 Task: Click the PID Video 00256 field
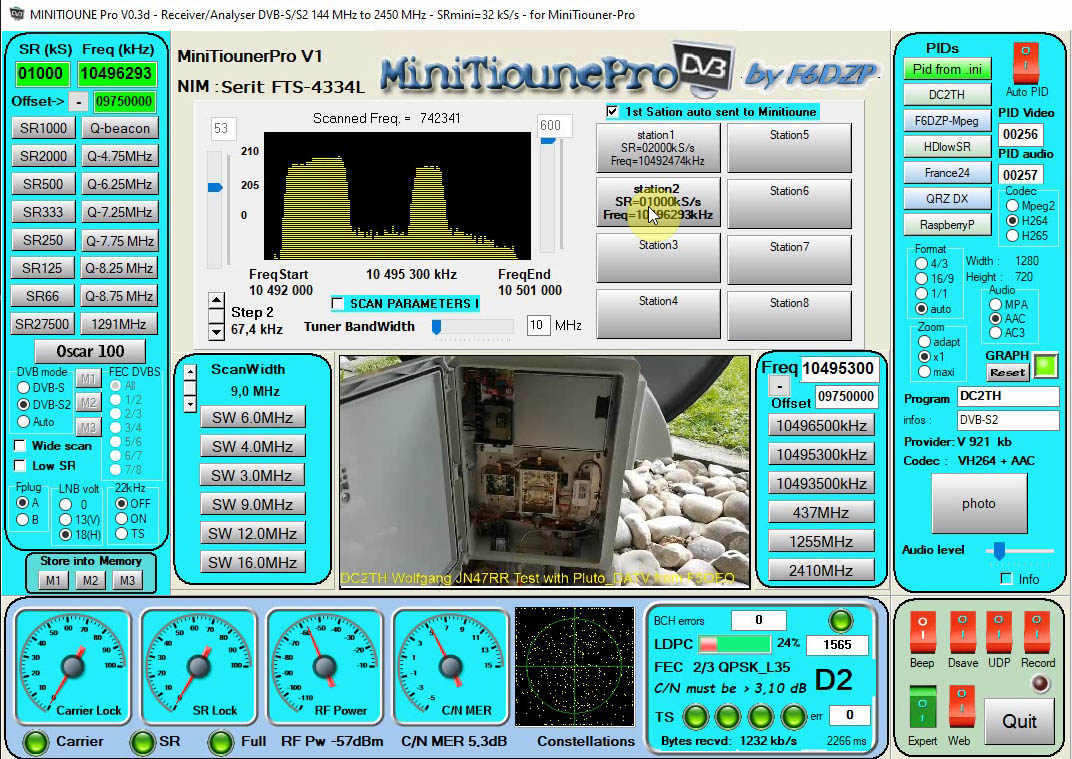[1020, 135]
